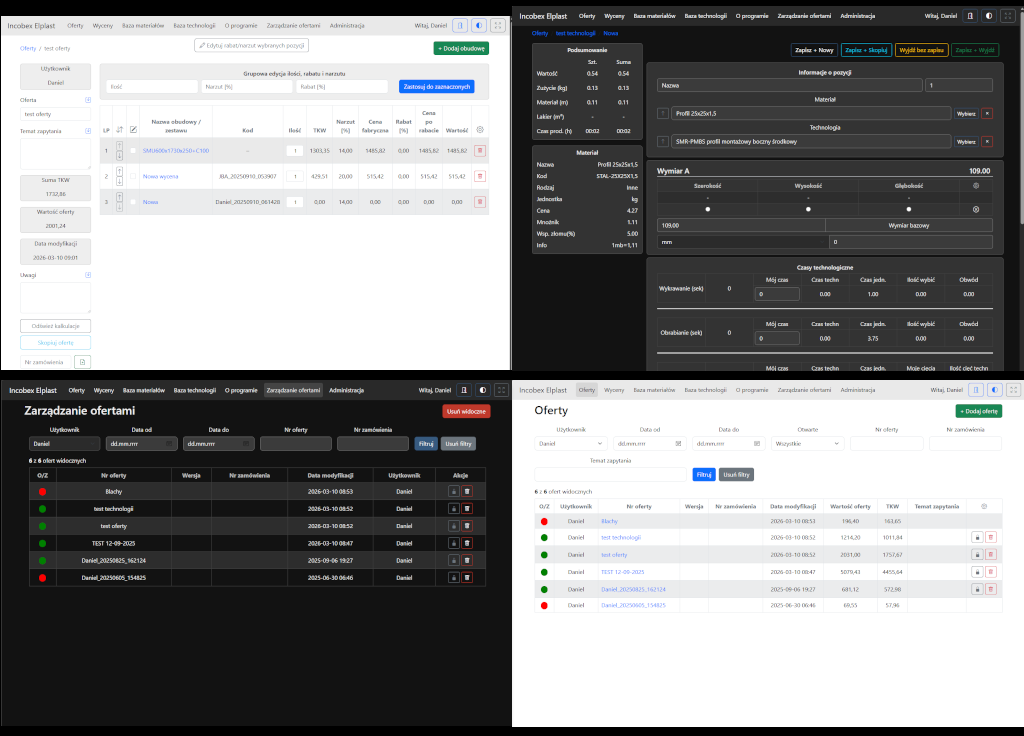Click the Rabat [%] group edit field

[x=342, y=87]
